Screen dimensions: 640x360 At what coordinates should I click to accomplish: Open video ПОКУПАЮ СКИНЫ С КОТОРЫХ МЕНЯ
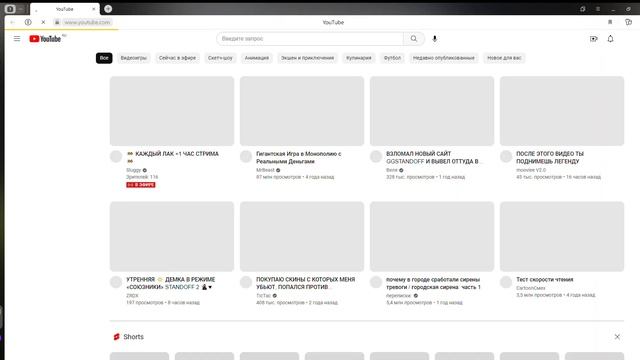pyautogui.click(x=305, y=283)
